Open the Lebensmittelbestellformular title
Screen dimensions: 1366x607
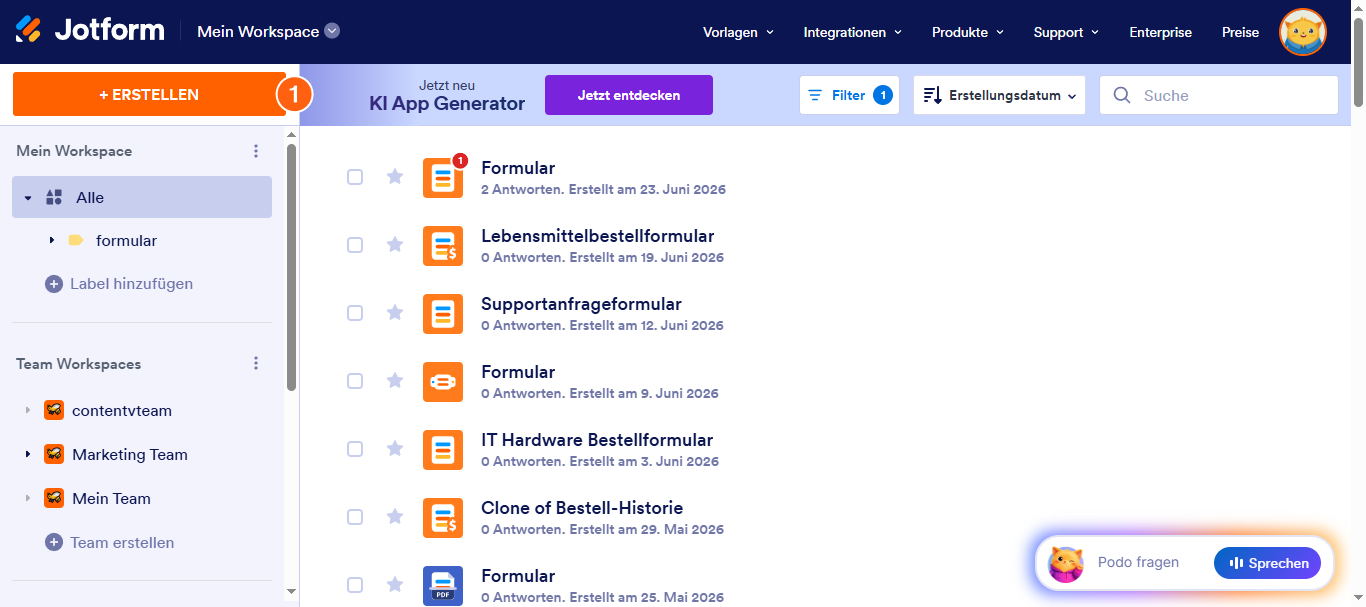(x=598, y=236)
